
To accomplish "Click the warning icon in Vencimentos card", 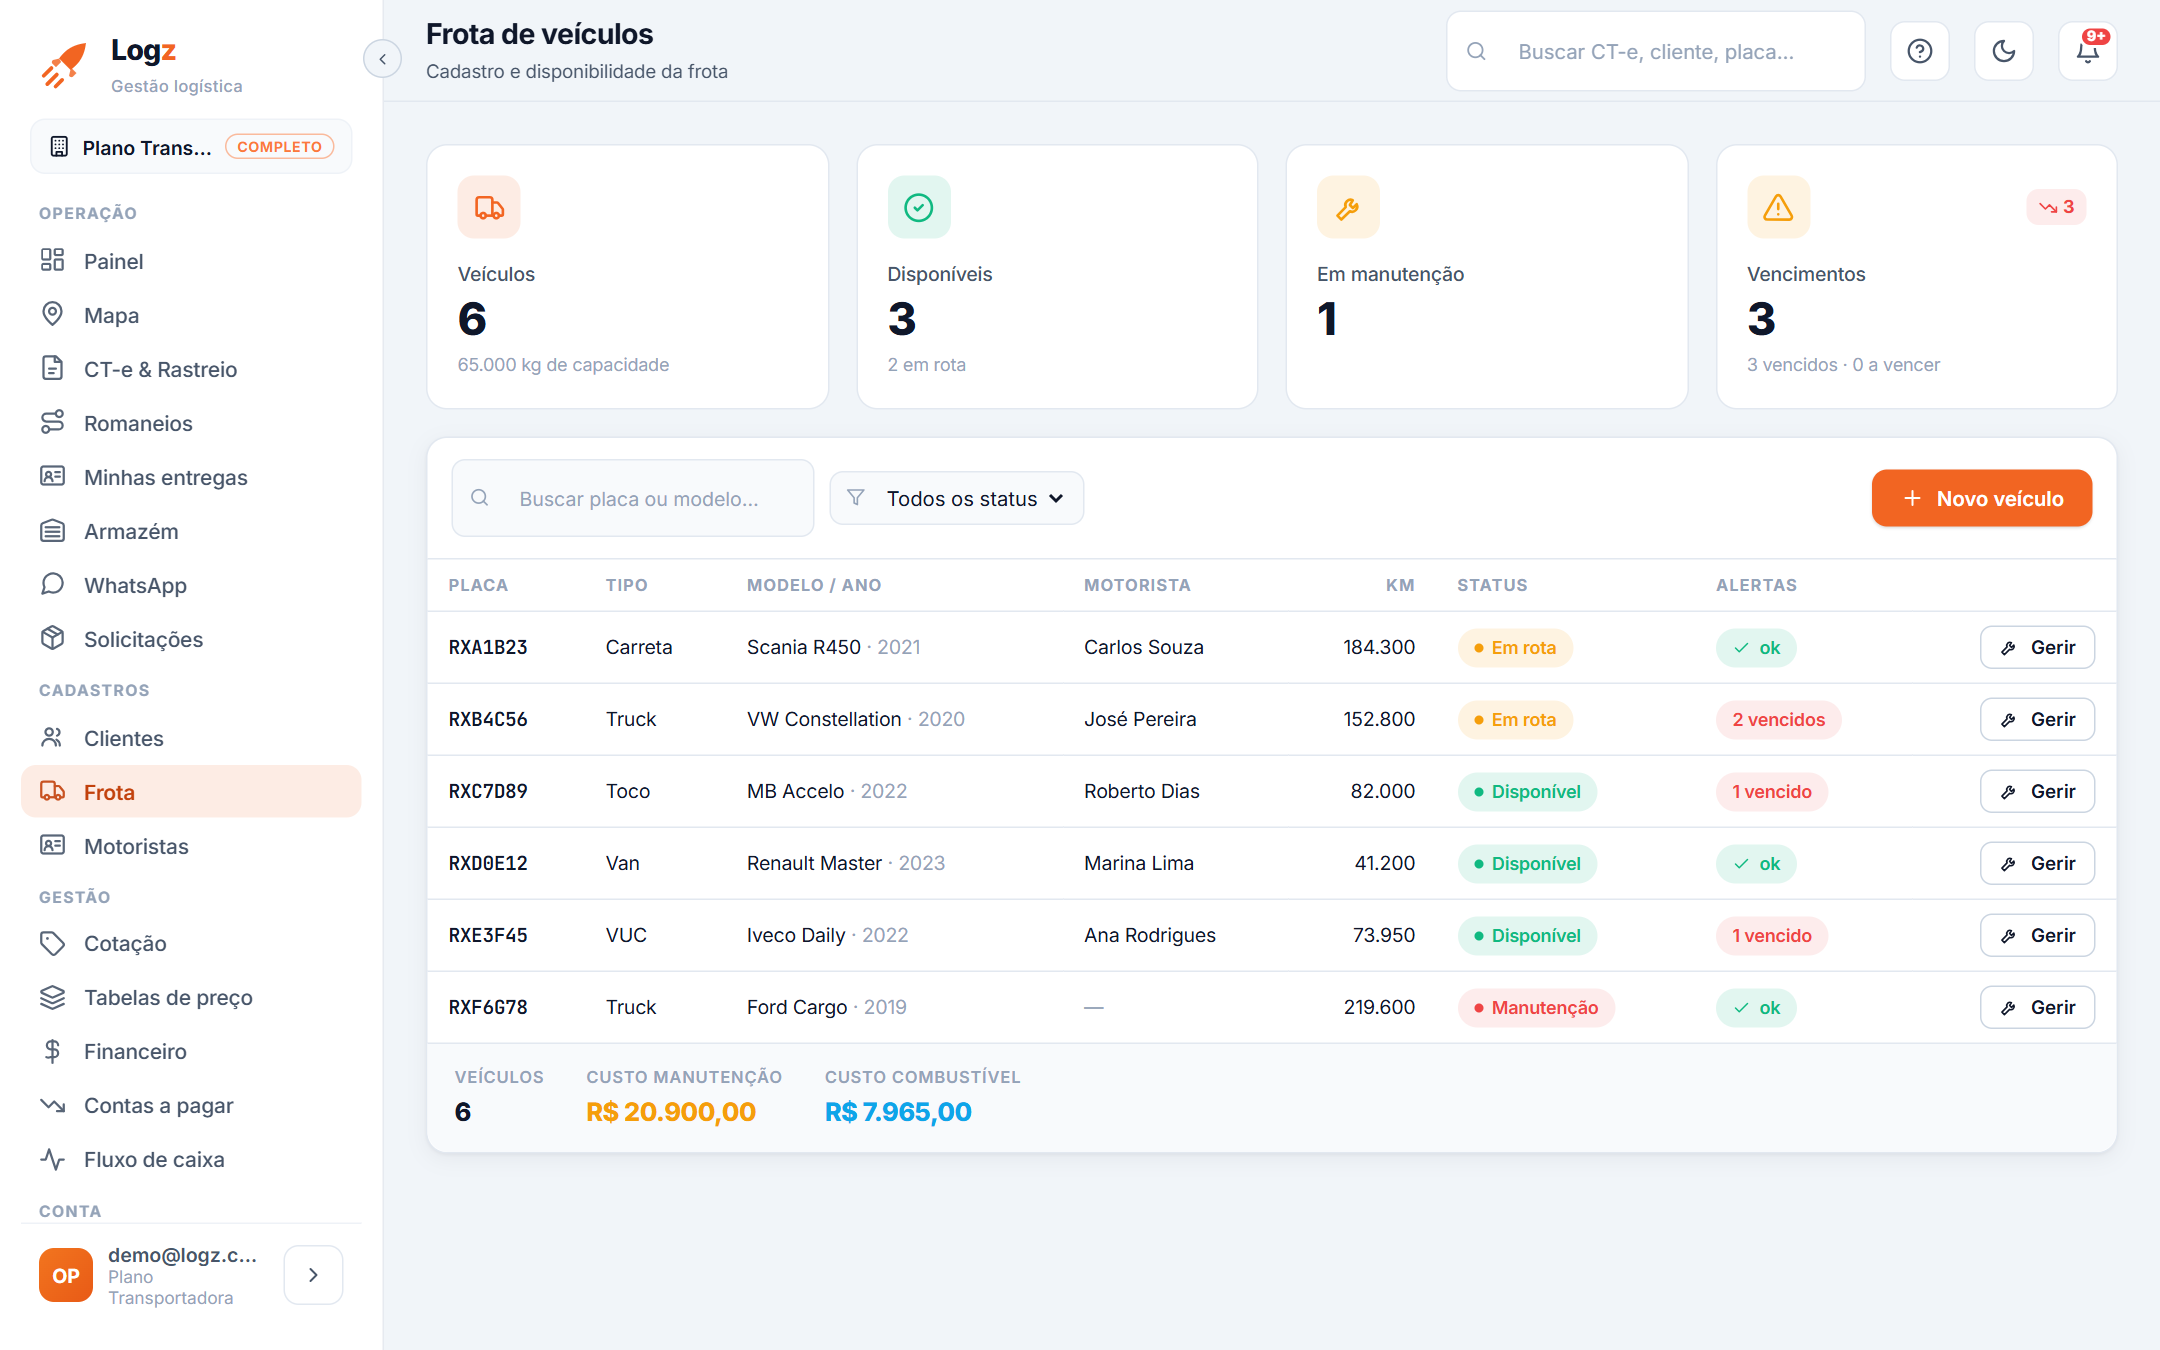I will (x=1778, y=207).
